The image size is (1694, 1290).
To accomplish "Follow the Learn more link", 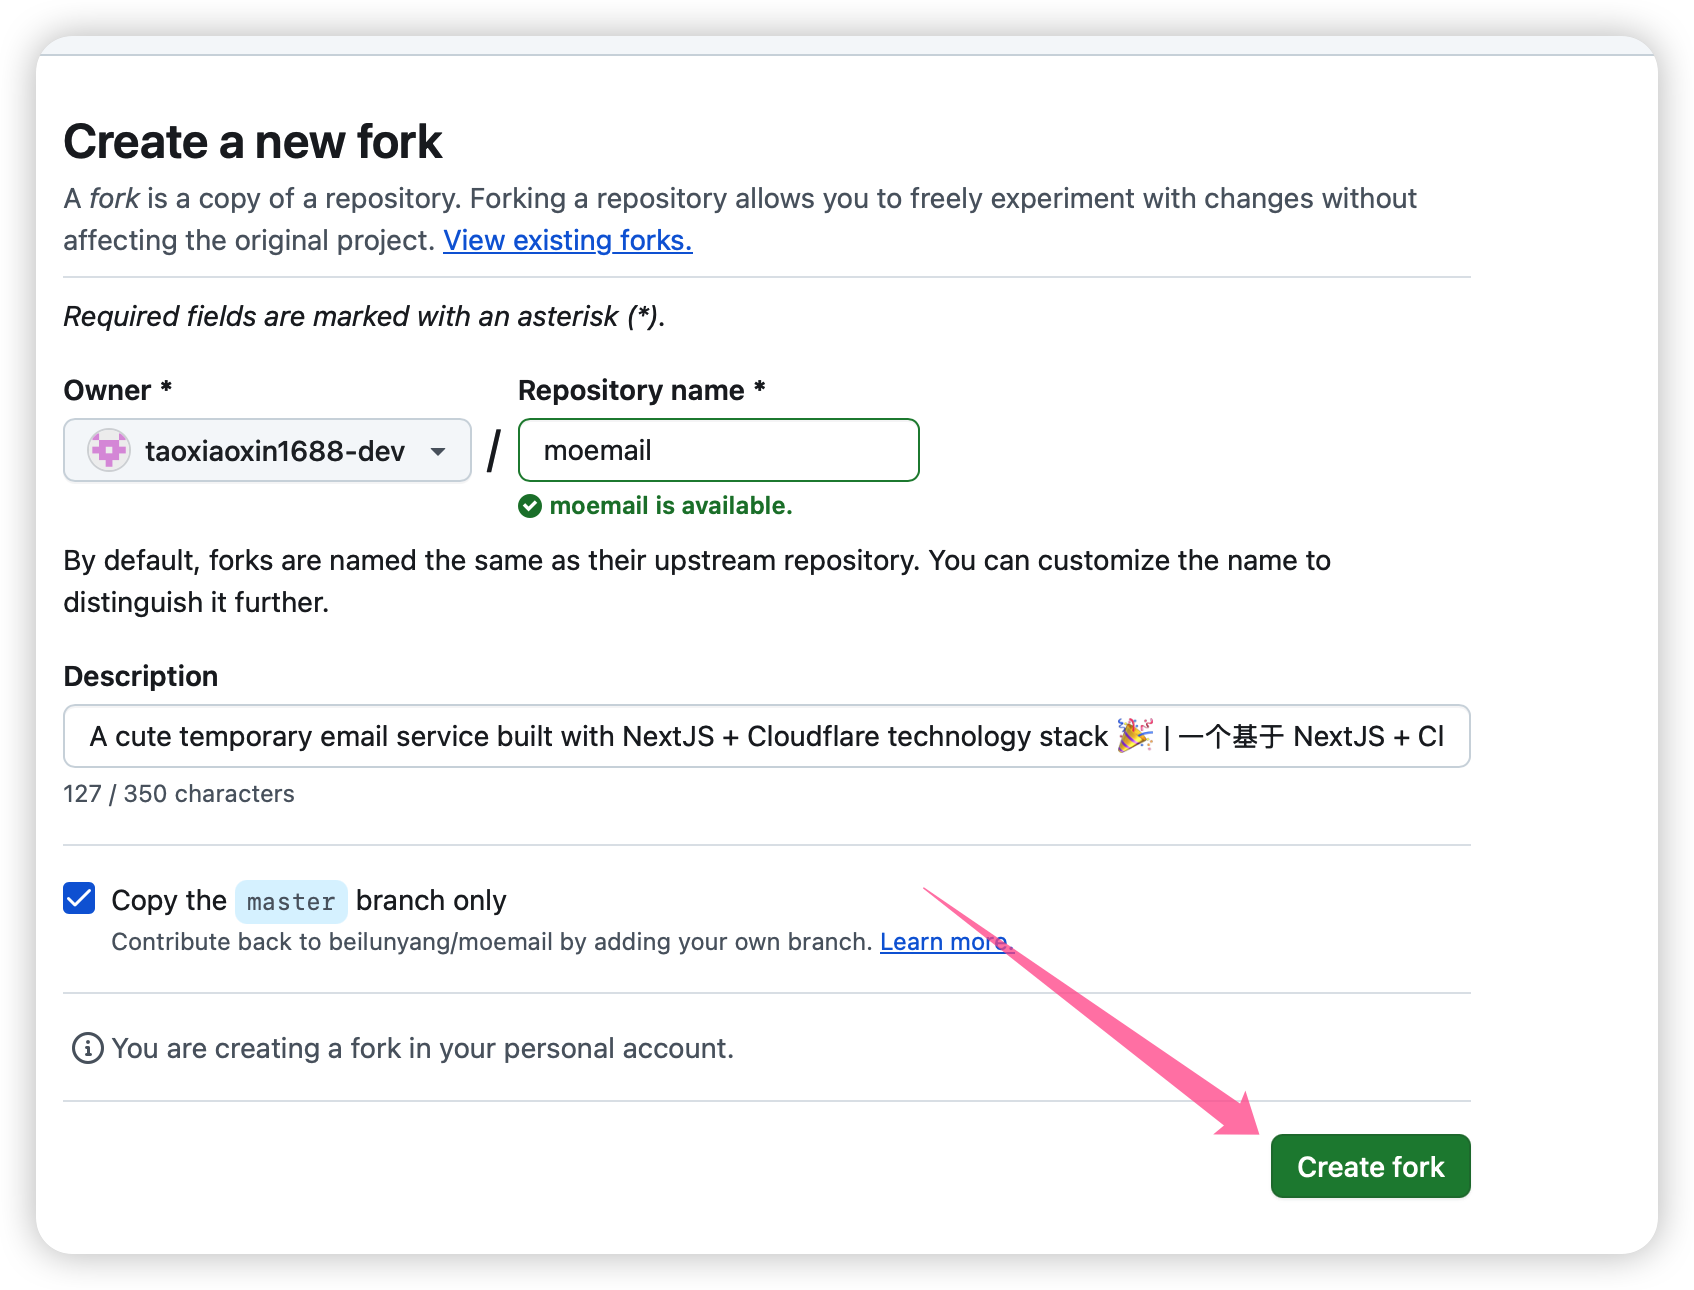I will pos(945,942).
